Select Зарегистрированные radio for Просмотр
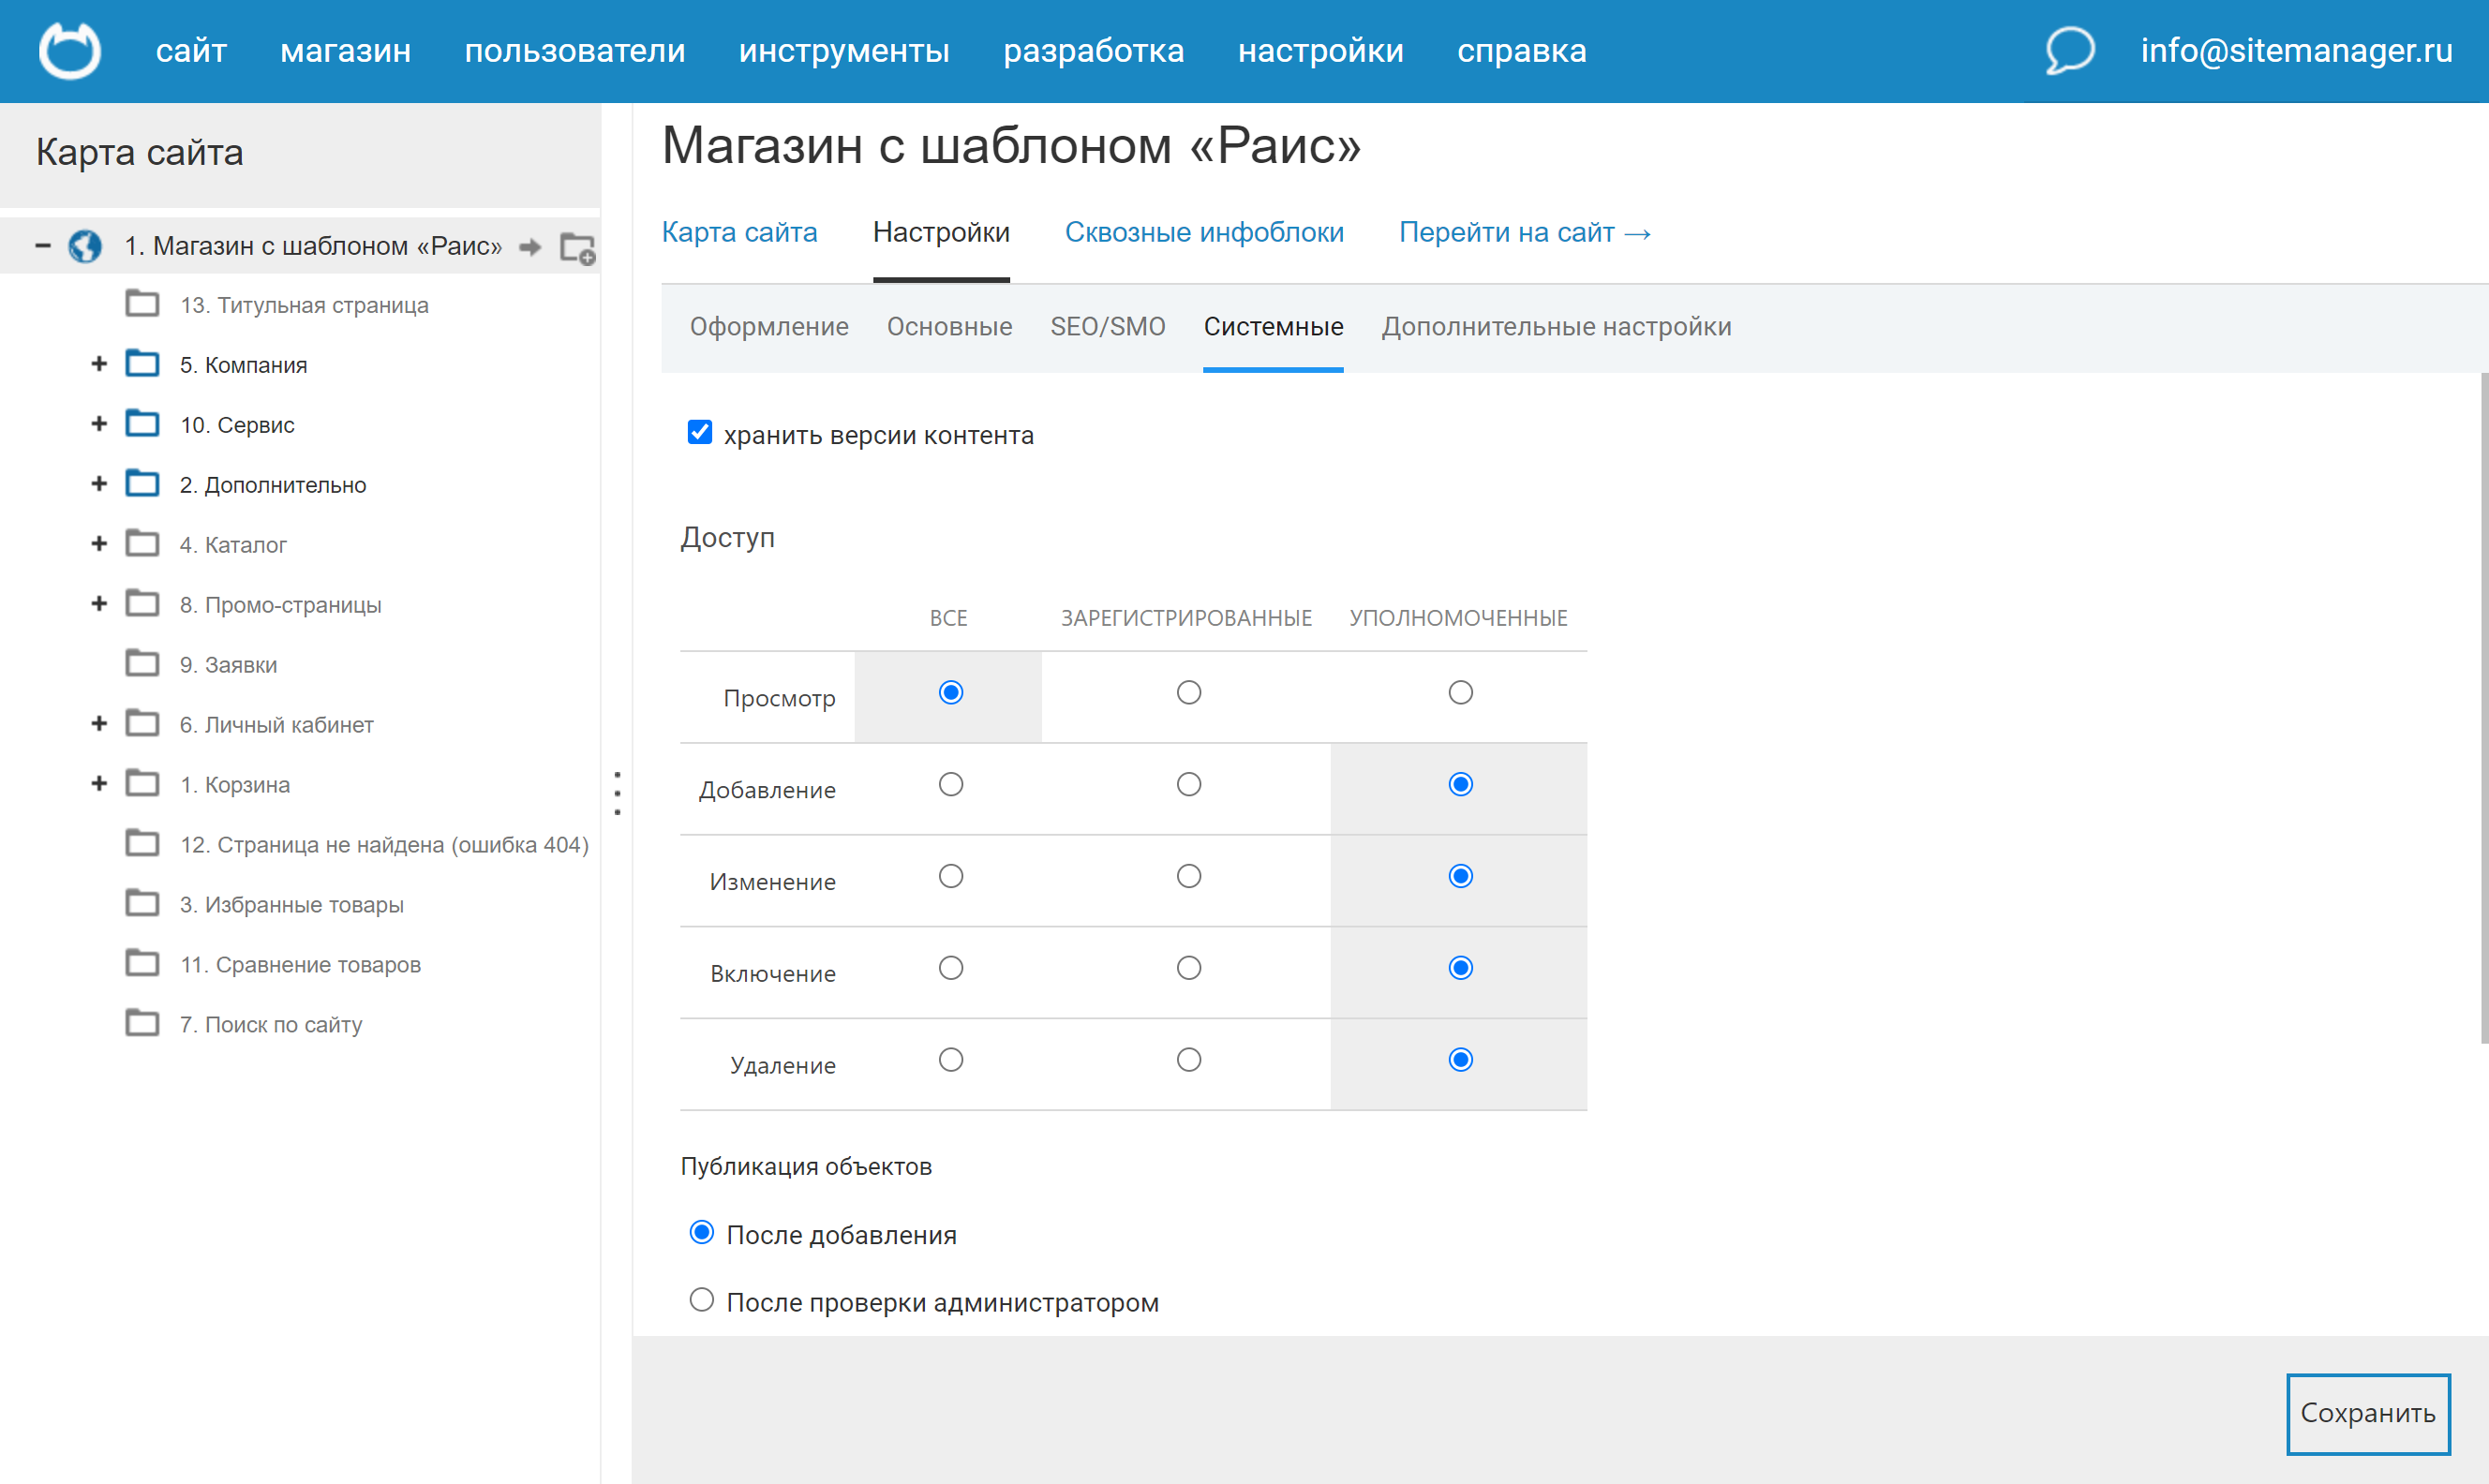Image resolution: width=2489 pixels, height=1484 pixels. 1188,693
